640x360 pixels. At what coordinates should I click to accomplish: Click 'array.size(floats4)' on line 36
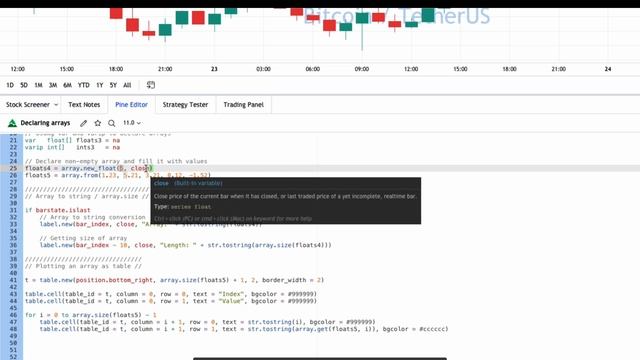coord(291,245)
